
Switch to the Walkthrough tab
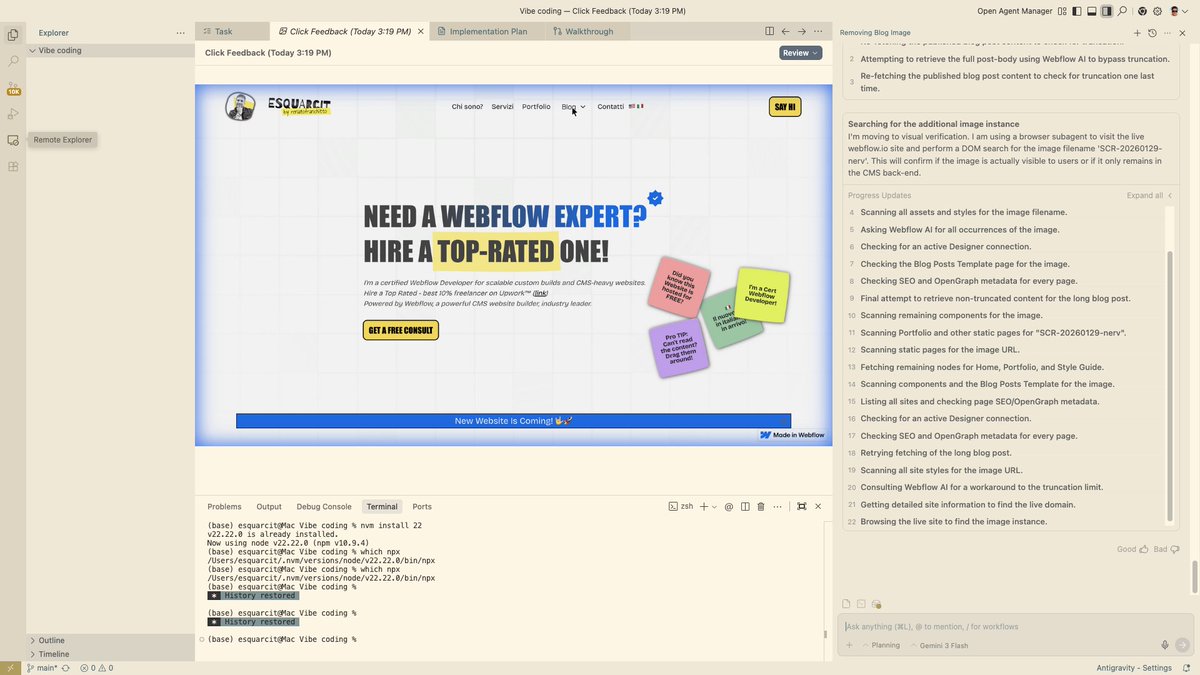tap(589, 32)
